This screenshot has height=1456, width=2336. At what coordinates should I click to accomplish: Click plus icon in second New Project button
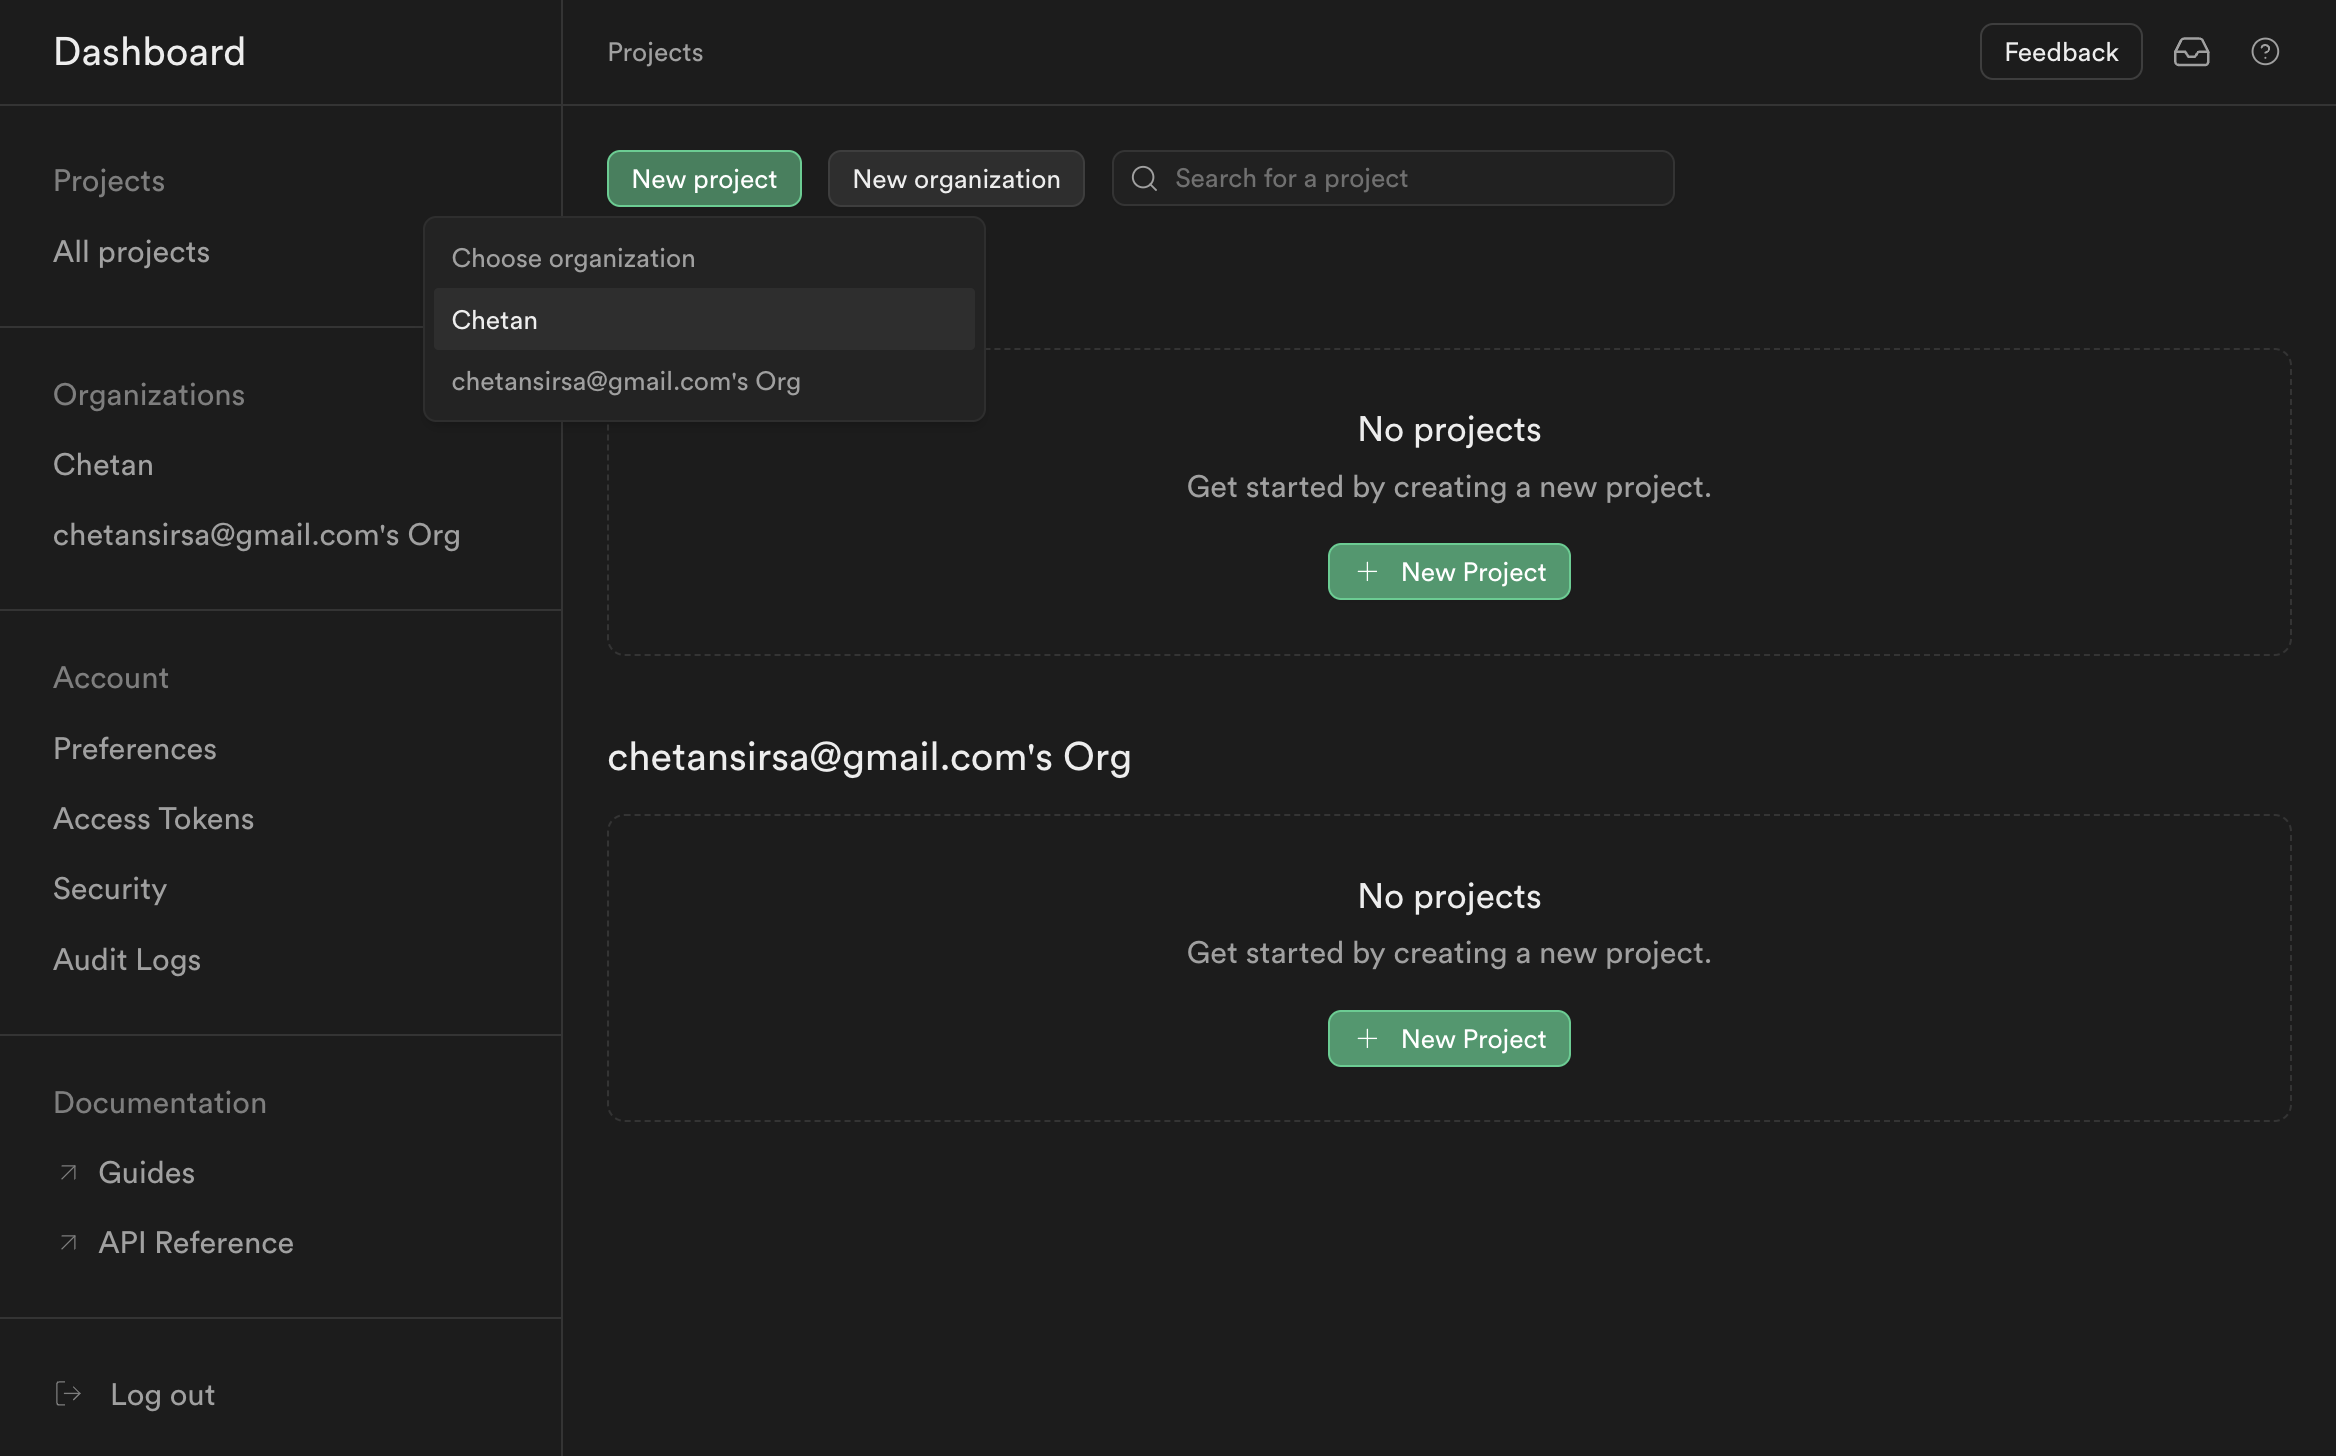tap(1367, 1039)
